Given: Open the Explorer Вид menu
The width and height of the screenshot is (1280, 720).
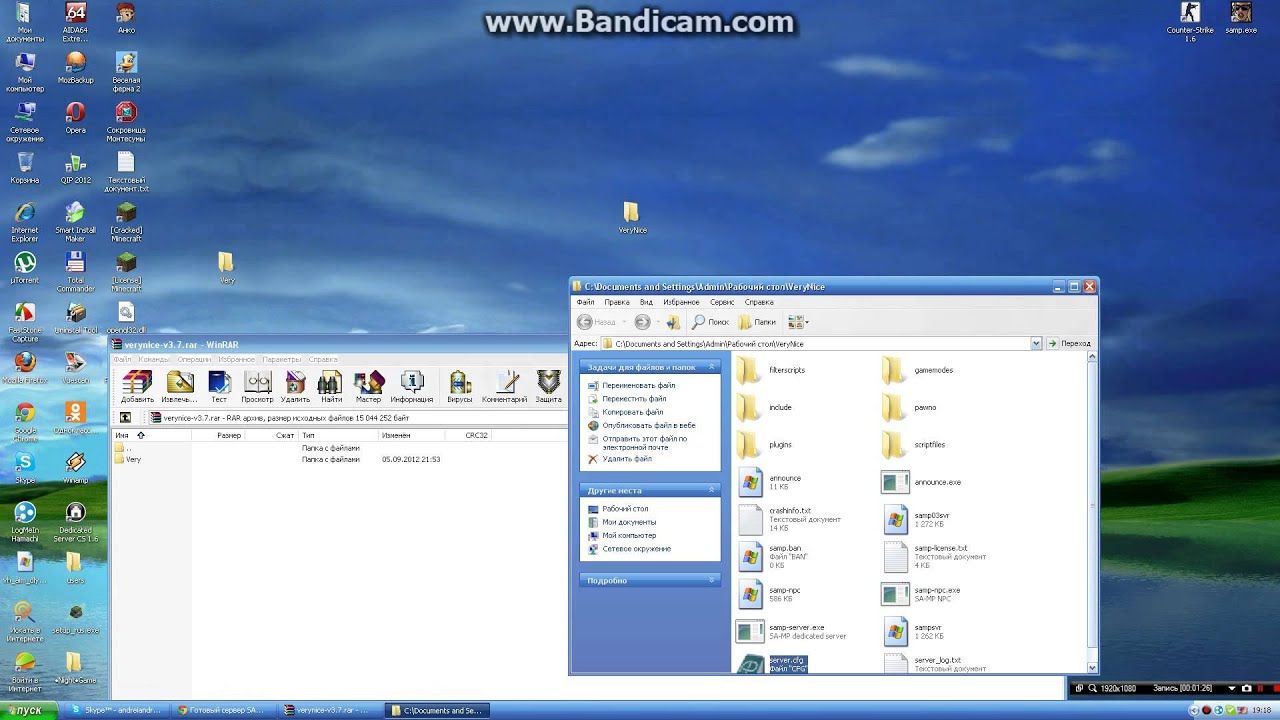Looking at the screenshot, I should coord(646,302).
